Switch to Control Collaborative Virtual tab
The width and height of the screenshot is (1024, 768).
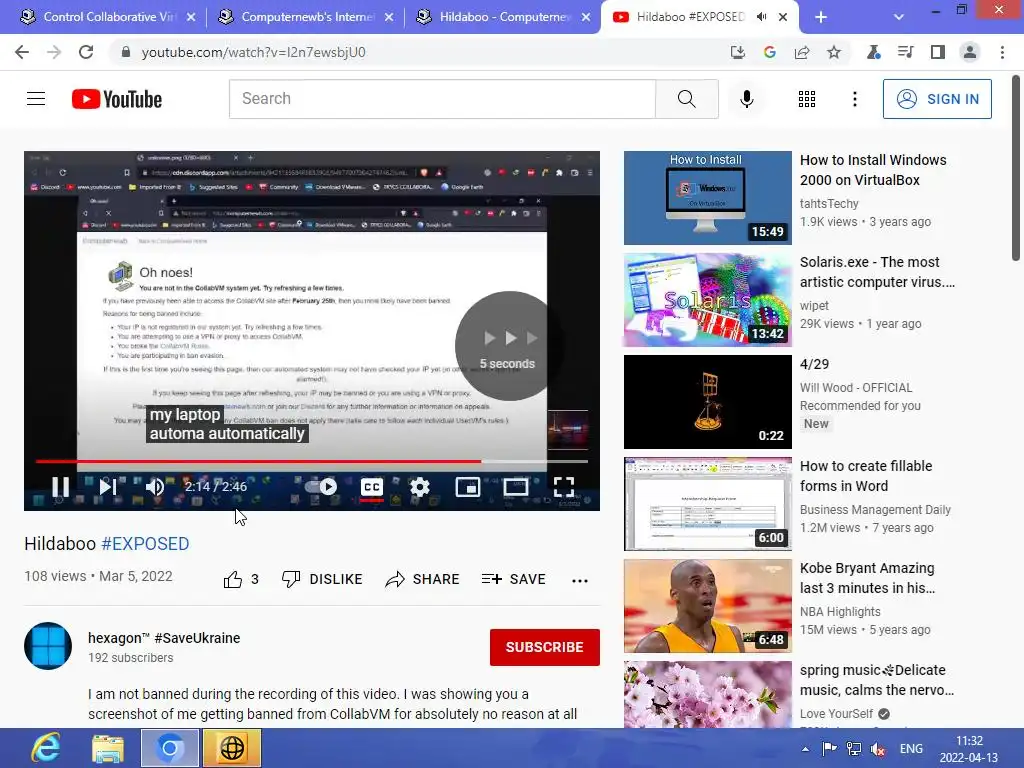(106, 17)
